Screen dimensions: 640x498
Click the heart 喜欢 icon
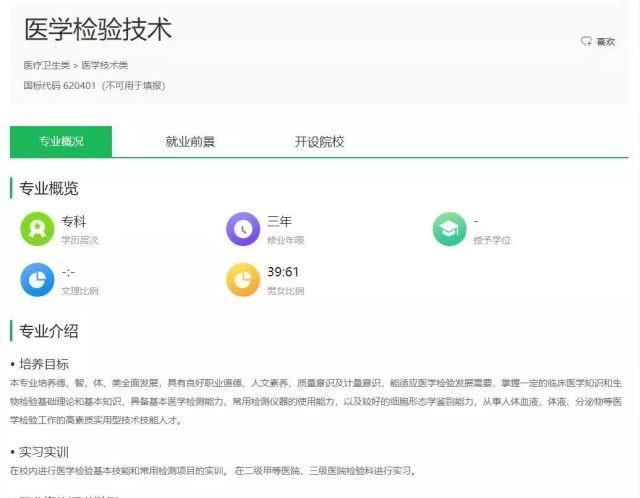tap(587, 41)
